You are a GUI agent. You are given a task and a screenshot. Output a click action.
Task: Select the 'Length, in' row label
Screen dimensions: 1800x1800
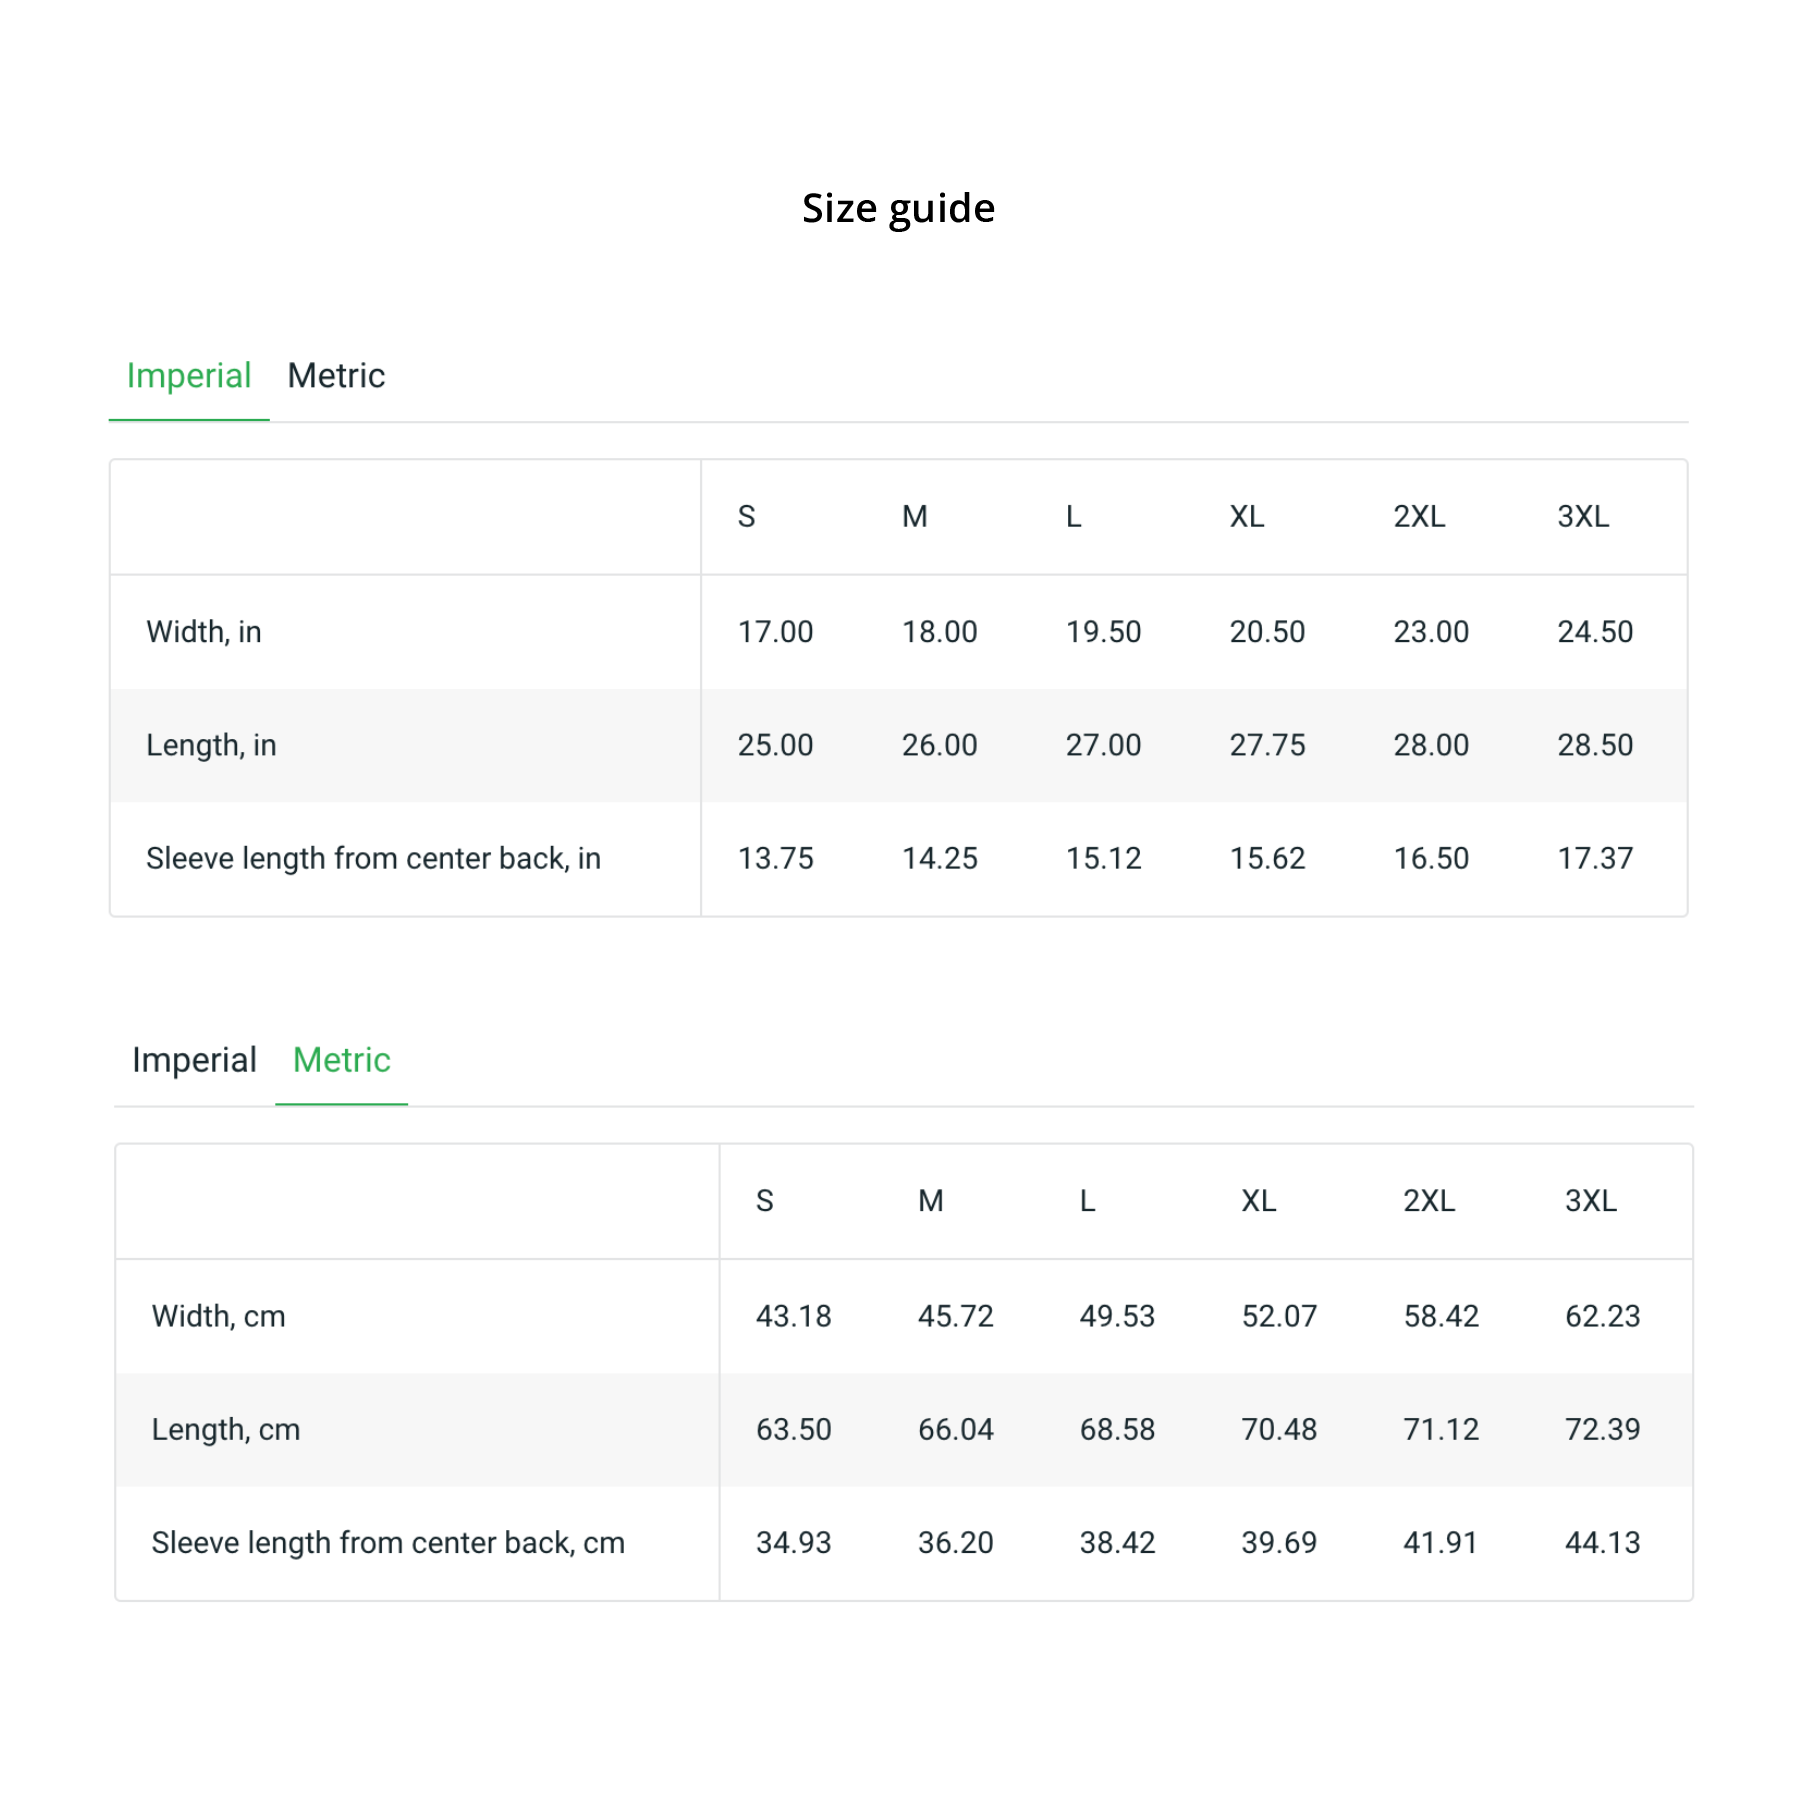coord(211,745)
